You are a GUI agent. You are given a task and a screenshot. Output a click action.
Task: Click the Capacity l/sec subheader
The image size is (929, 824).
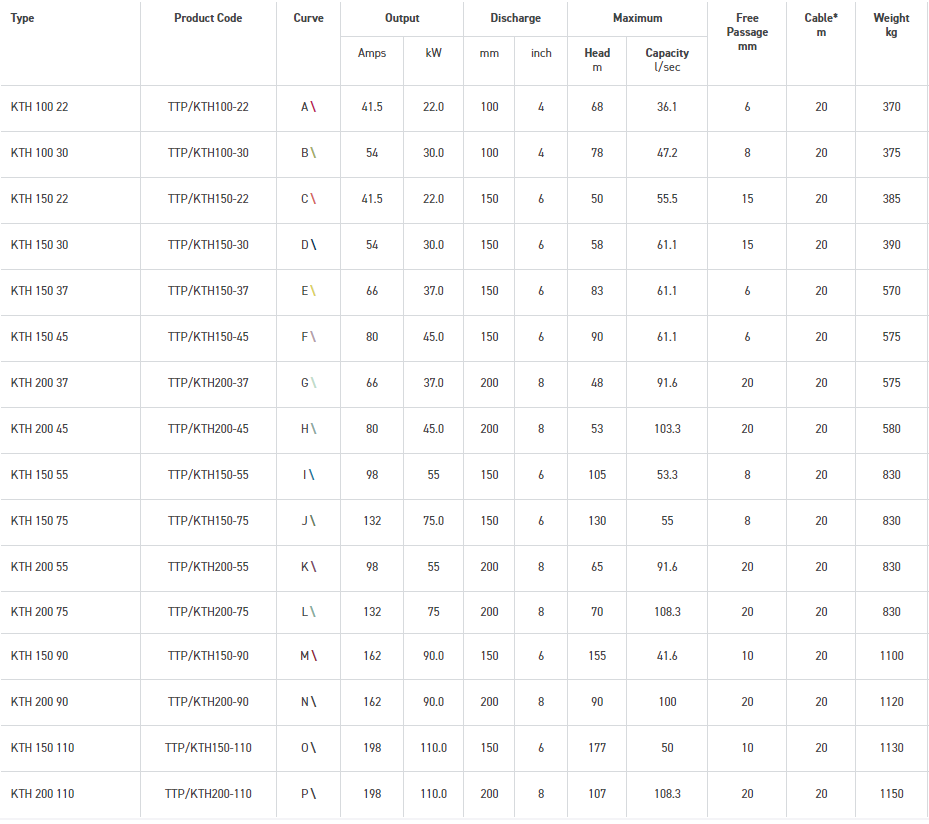(667, 60)
